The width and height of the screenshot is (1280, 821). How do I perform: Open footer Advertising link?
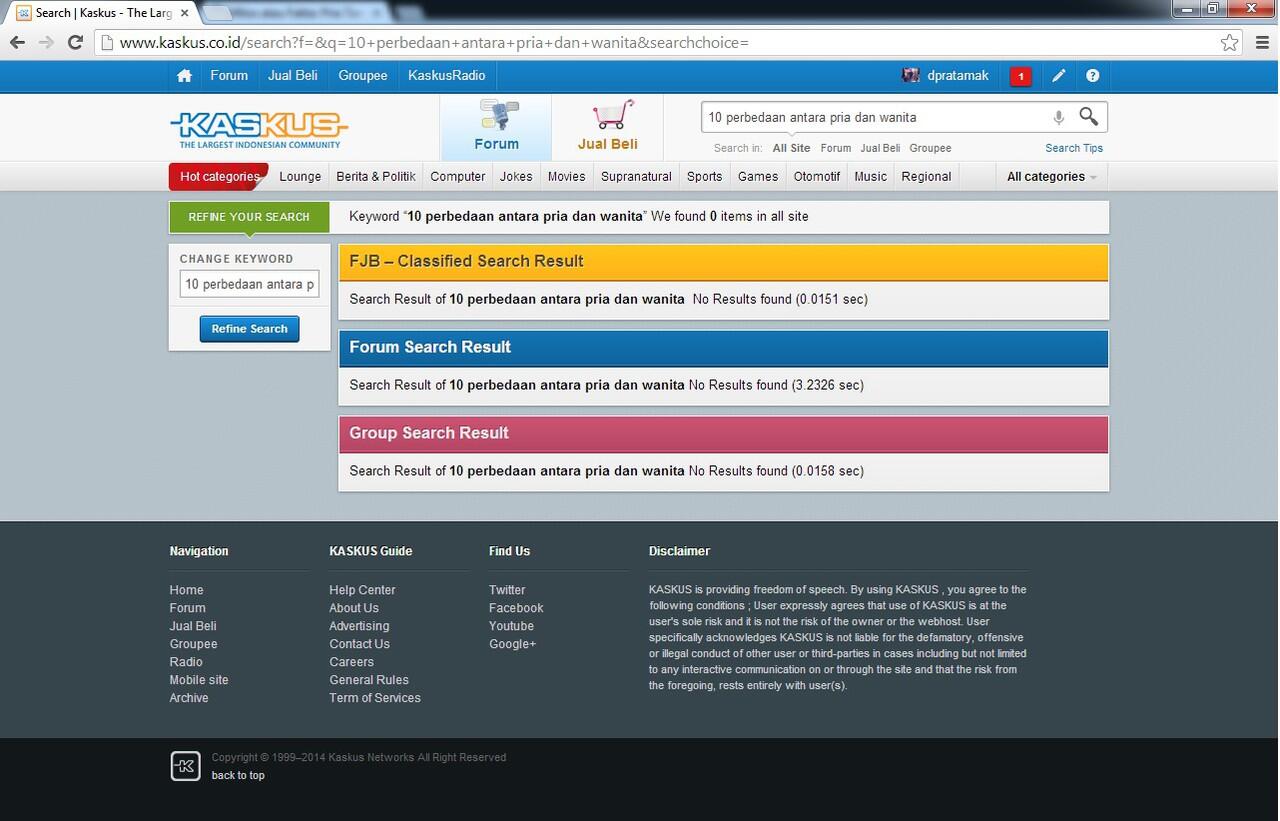pyautogui.click(x=359, y=626)
